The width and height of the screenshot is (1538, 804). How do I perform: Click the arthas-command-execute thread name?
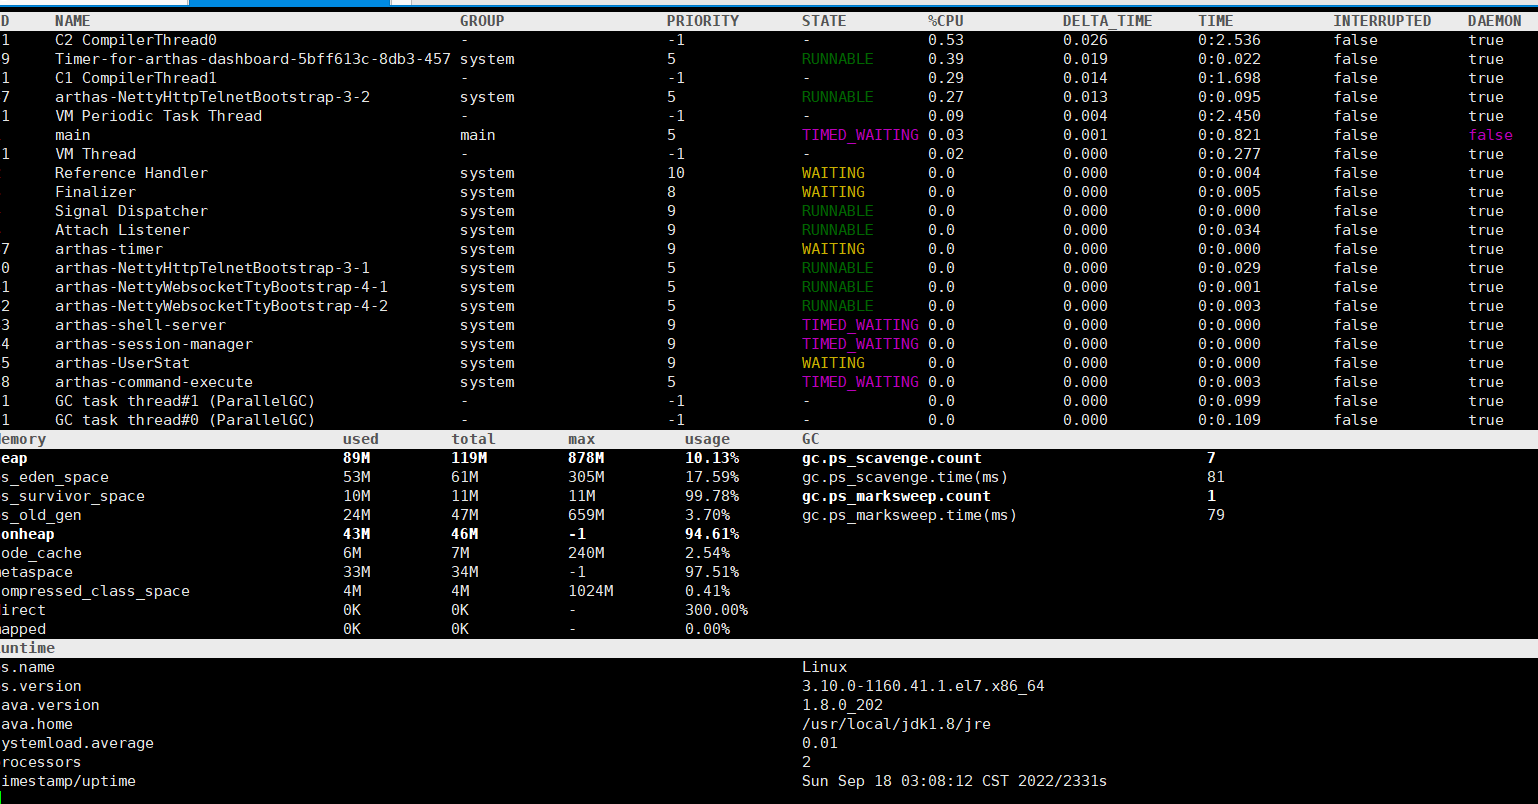point(154,382)
